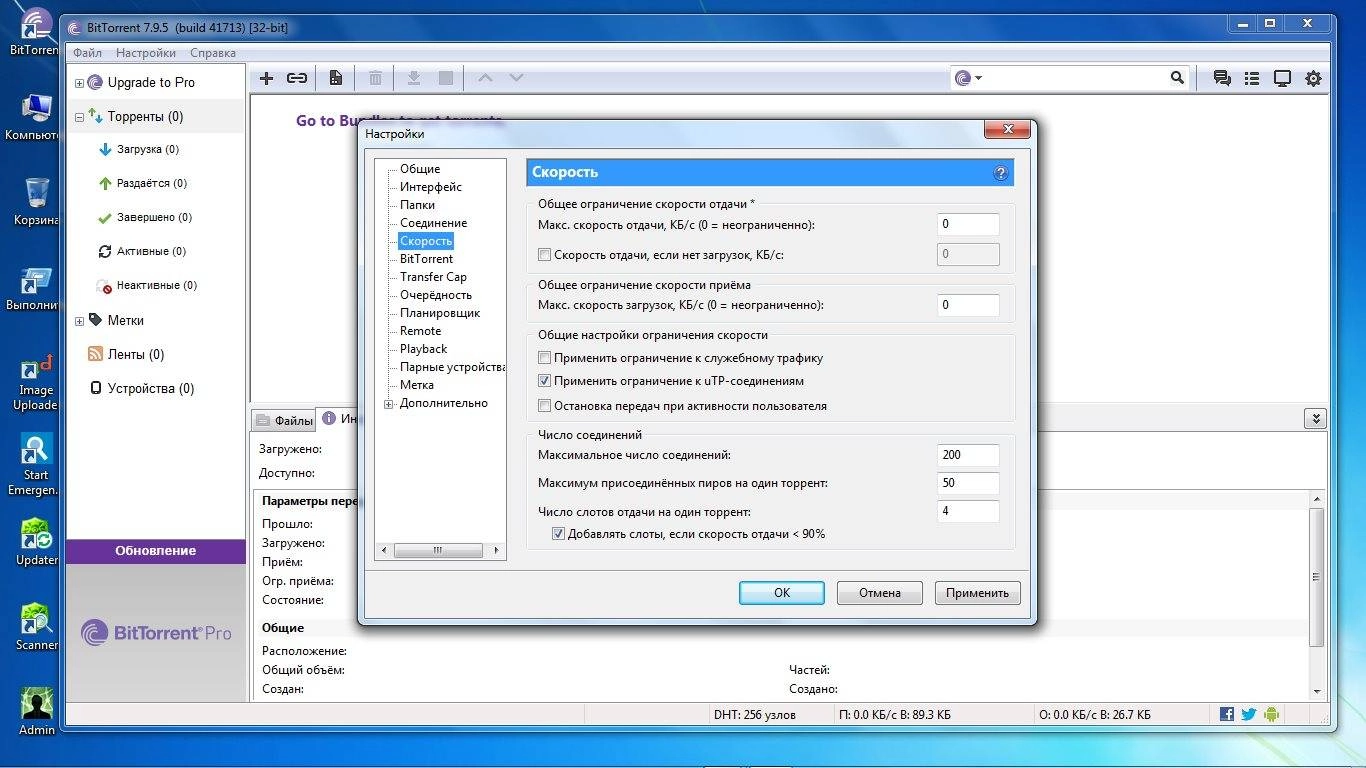This screenshot has height=768, width=1366.
Task: Open the chat bubbles toolbar icon
Action: pos(1221,78)
